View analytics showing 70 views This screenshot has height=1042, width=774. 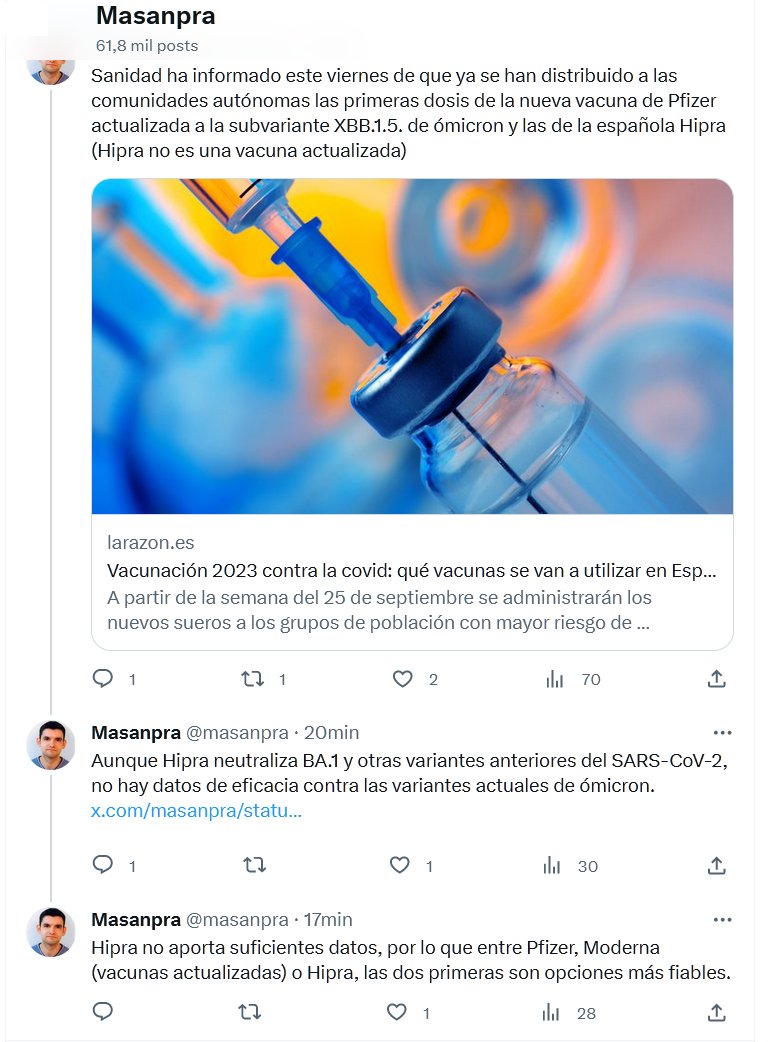(x=555, y=679)
